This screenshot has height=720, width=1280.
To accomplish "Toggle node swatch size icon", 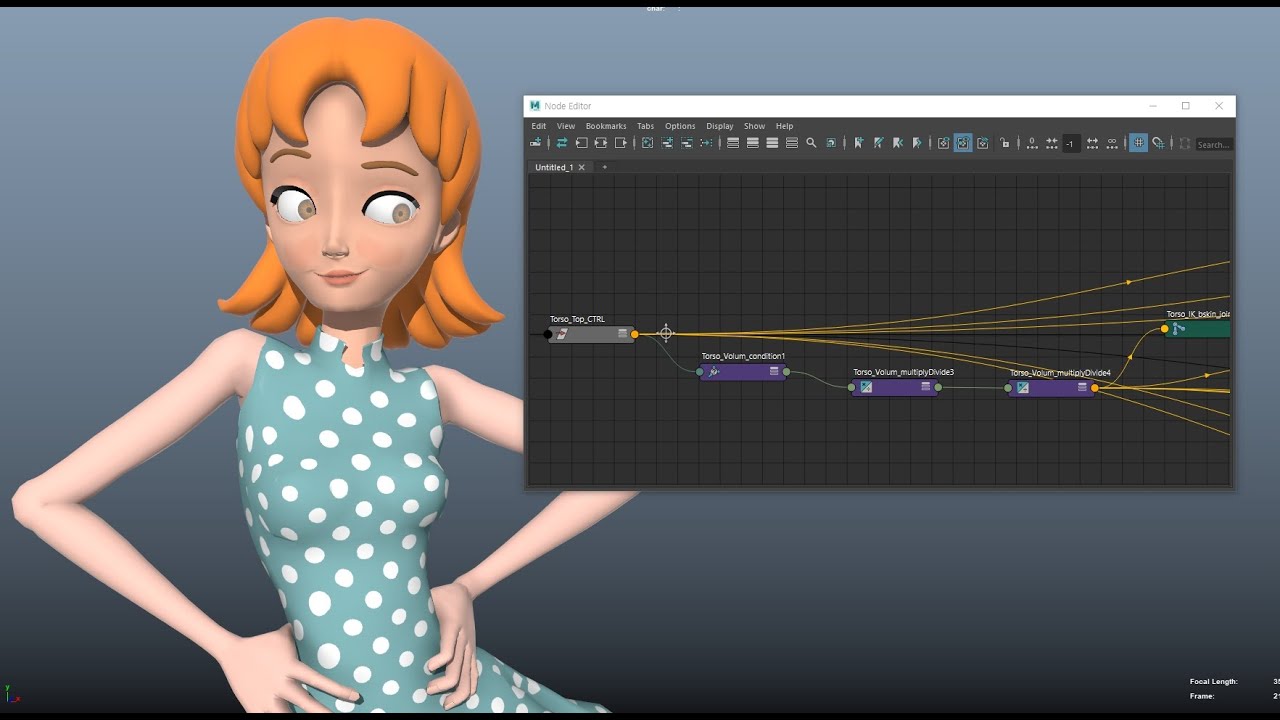I will pos(831,143).
